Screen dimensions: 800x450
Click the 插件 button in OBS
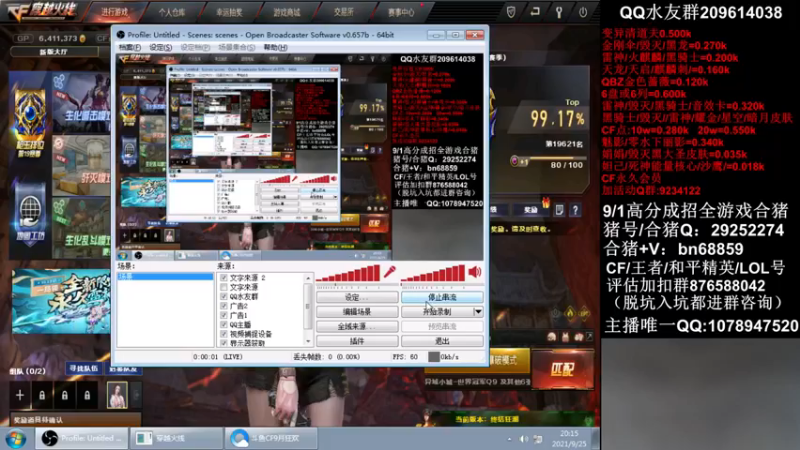(357, 340)
